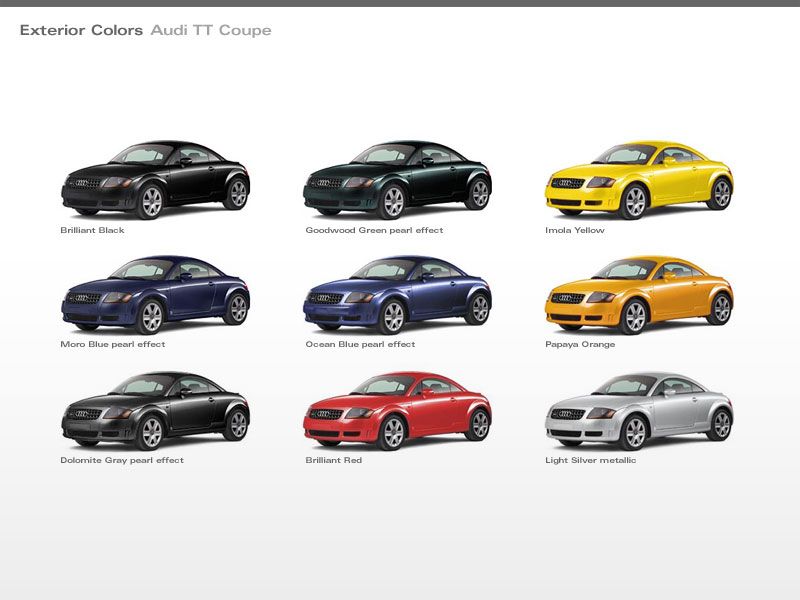
Task: Click the "Goodwood Green pearl effect" label
Action: pos(374,230)
